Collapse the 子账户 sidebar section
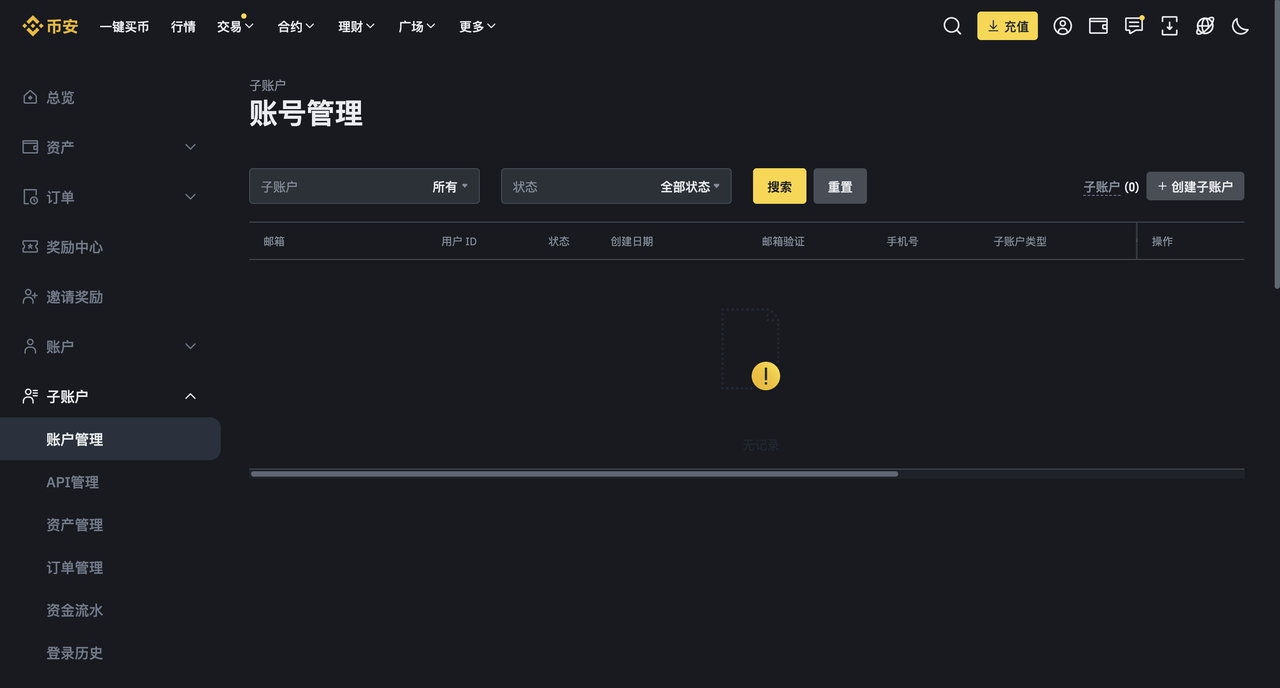The height and width of the screenshot is (688, 1280). [110, 397]
